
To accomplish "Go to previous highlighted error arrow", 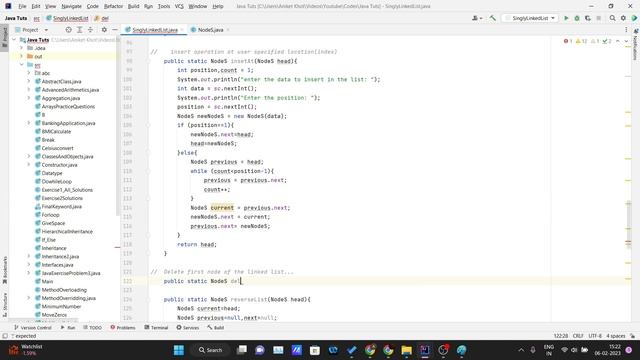I will tap(618, 41).
